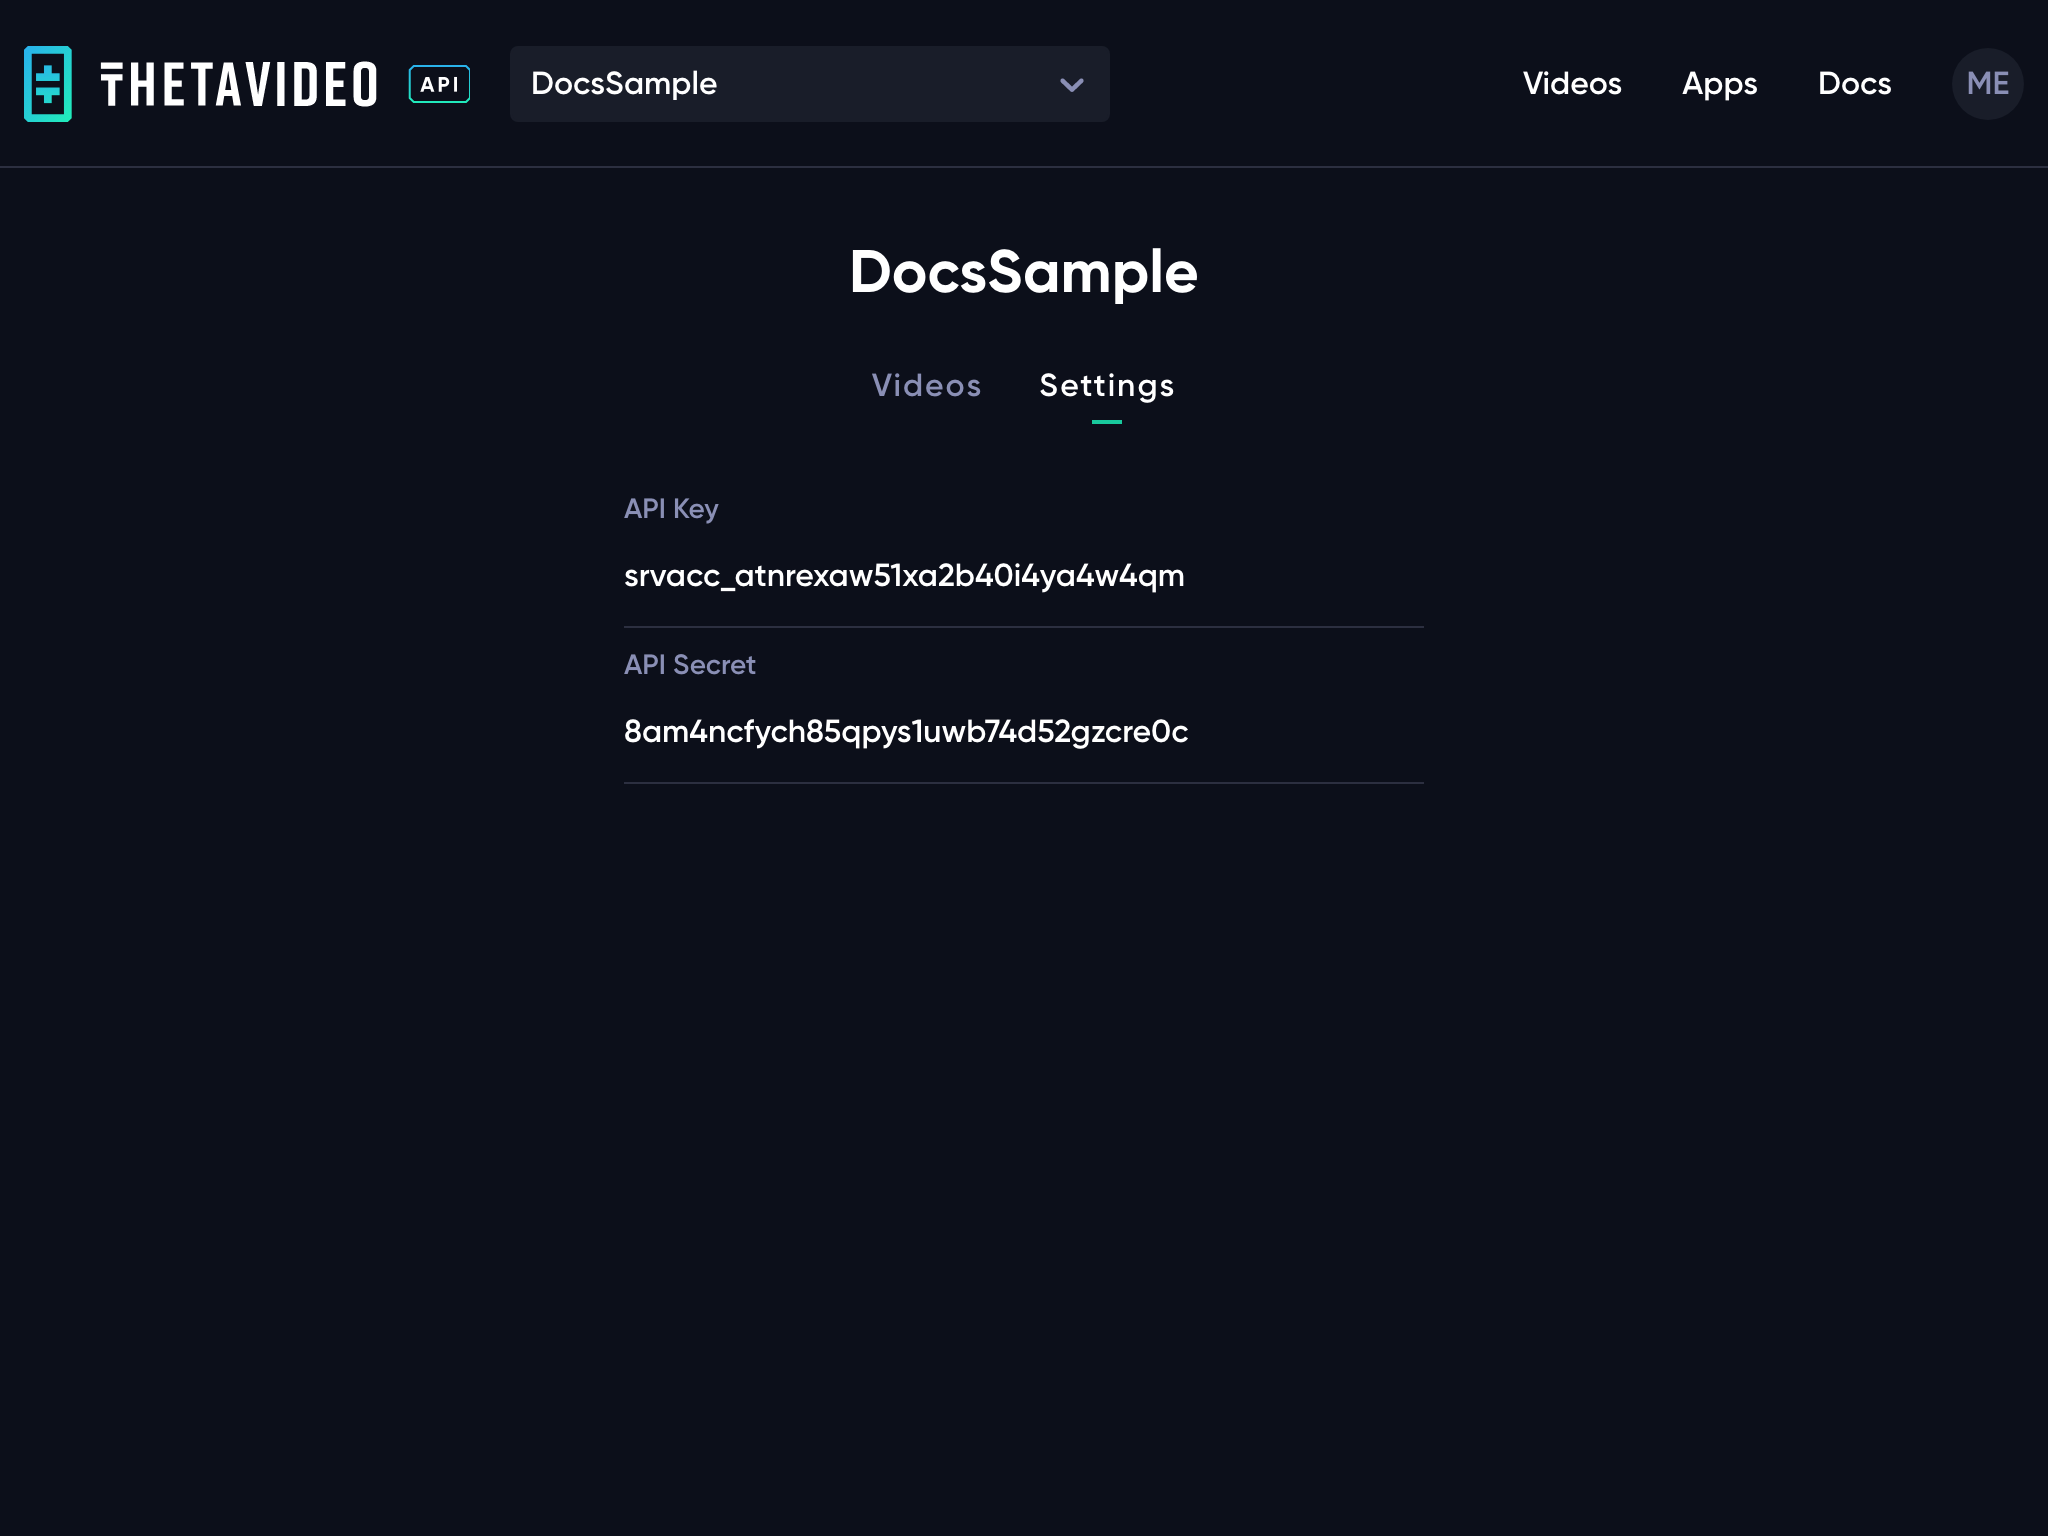
Task: Click the DocsSample page heading
Action: pos(1023,272)
